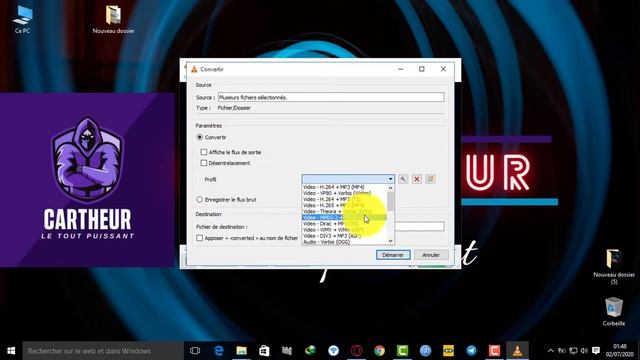Viewport: 640px width, 360px height.
Task: Choose Video - Dirac + MP3 (TS) profile
Action: point(344,224)
